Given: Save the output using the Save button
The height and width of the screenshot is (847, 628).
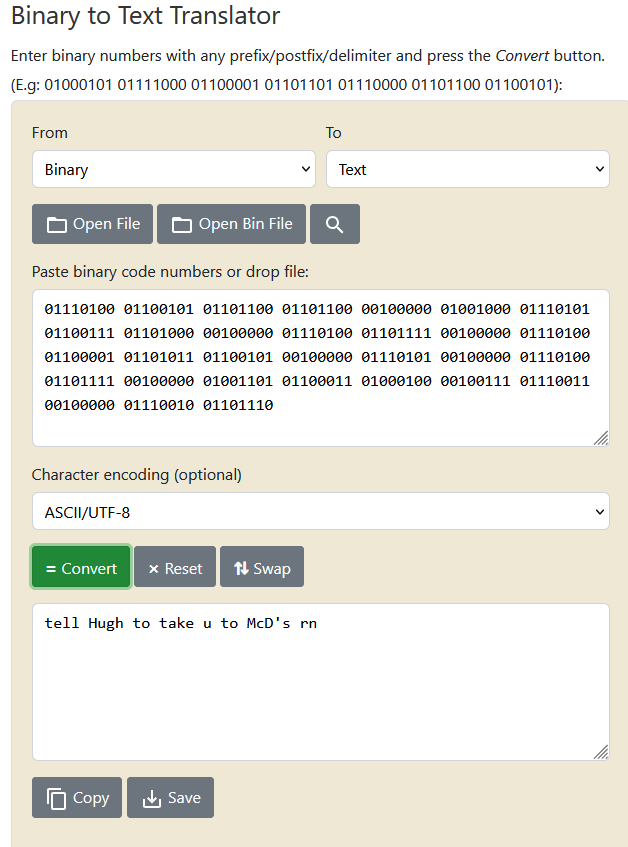Looking at the screenshot, I should click(171, 798).
